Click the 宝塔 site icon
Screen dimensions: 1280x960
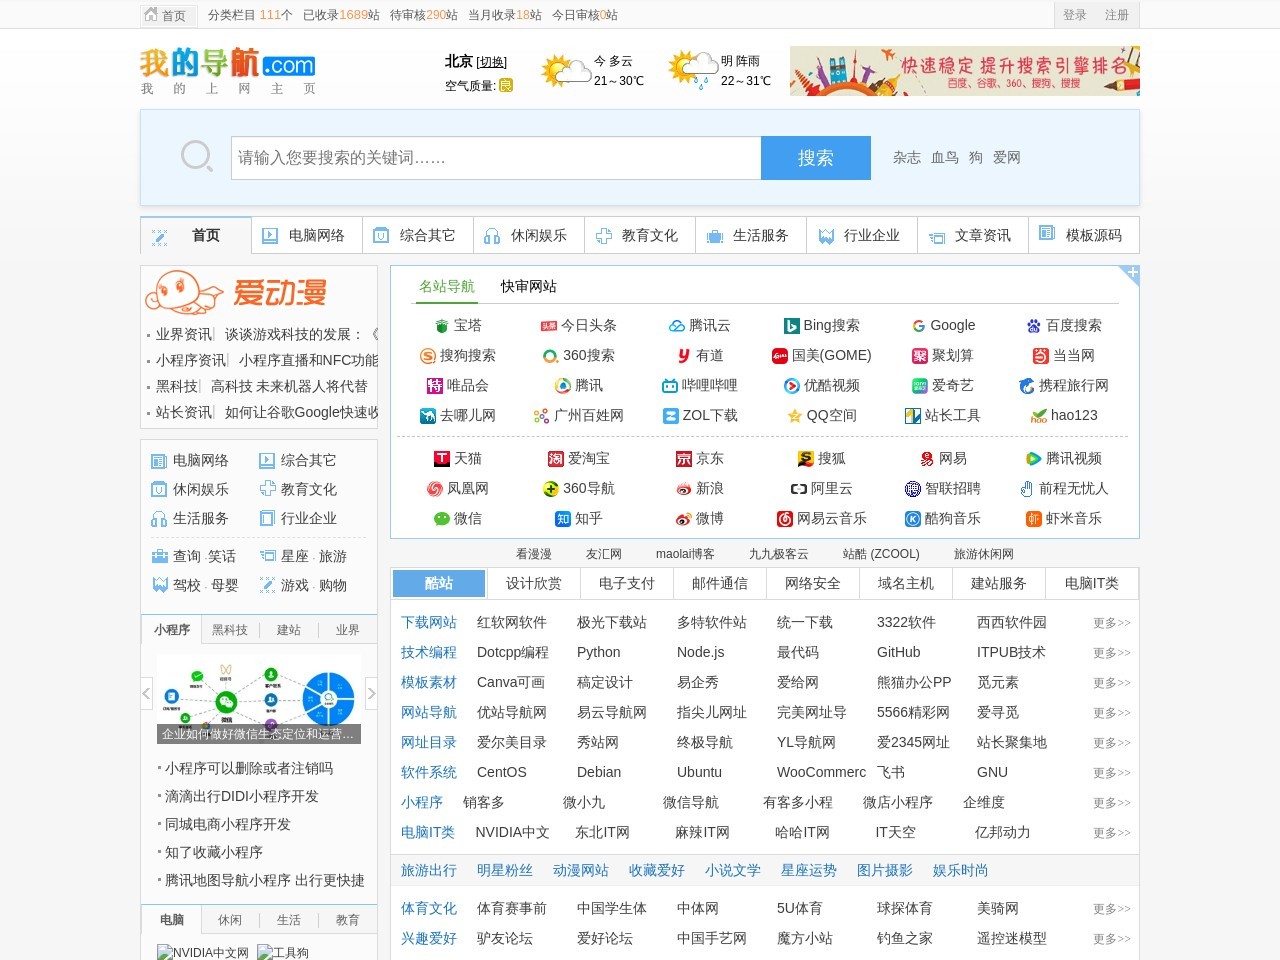442,326
